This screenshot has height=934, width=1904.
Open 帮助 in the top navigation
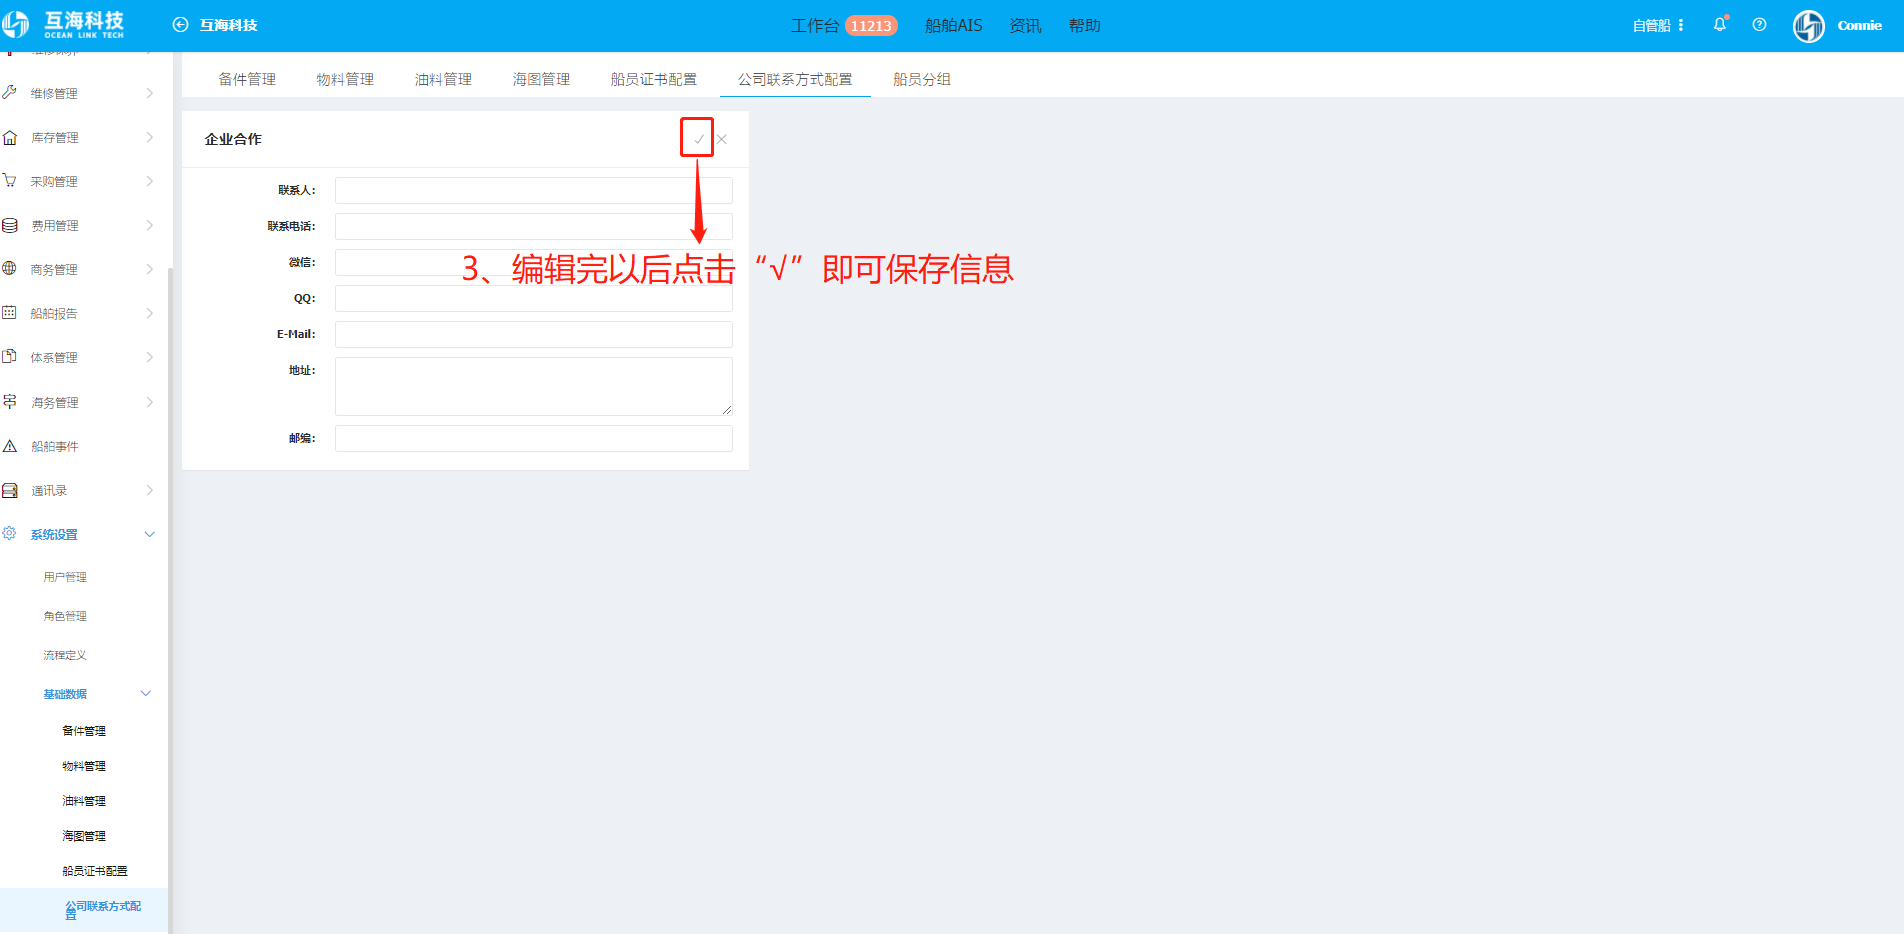[1084, 25]
